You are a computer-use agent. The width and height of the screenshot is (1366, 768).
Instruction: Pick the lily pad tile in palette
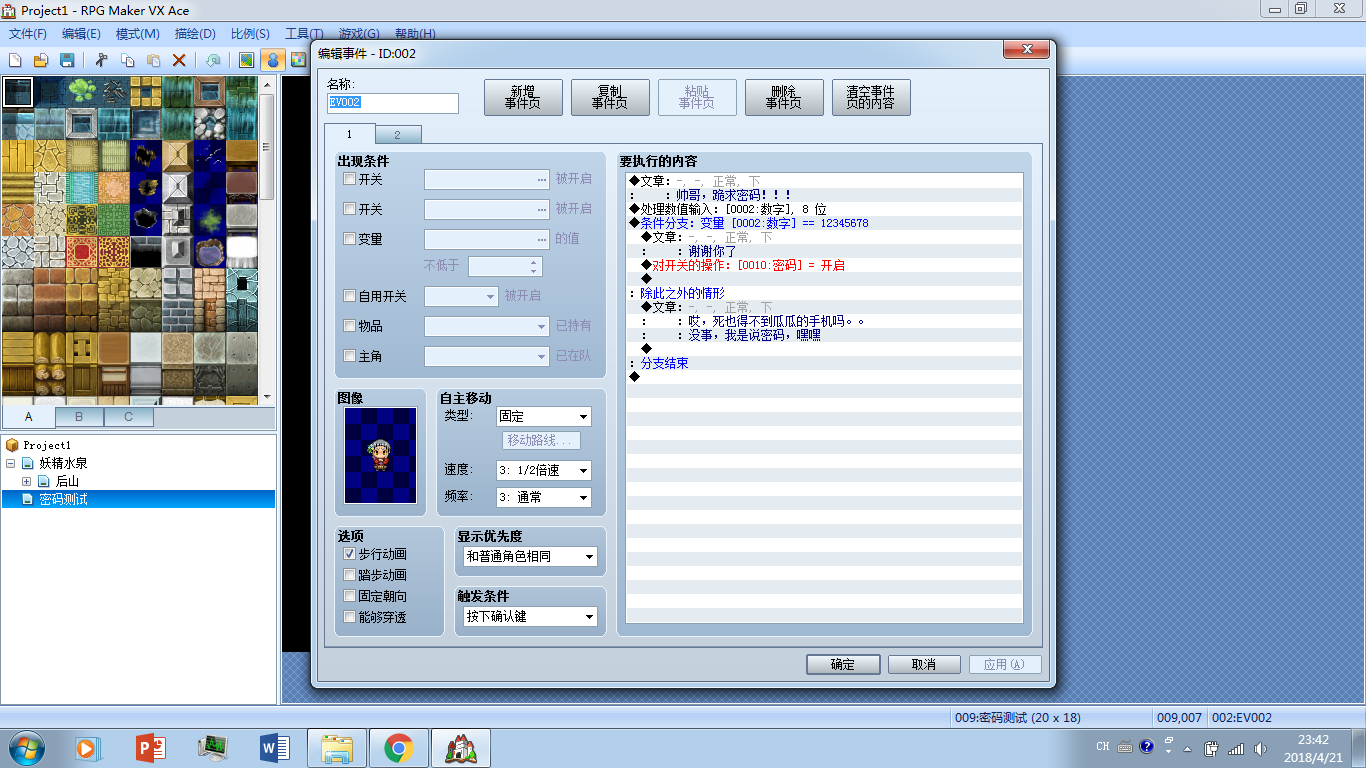[x=83, y=92]
